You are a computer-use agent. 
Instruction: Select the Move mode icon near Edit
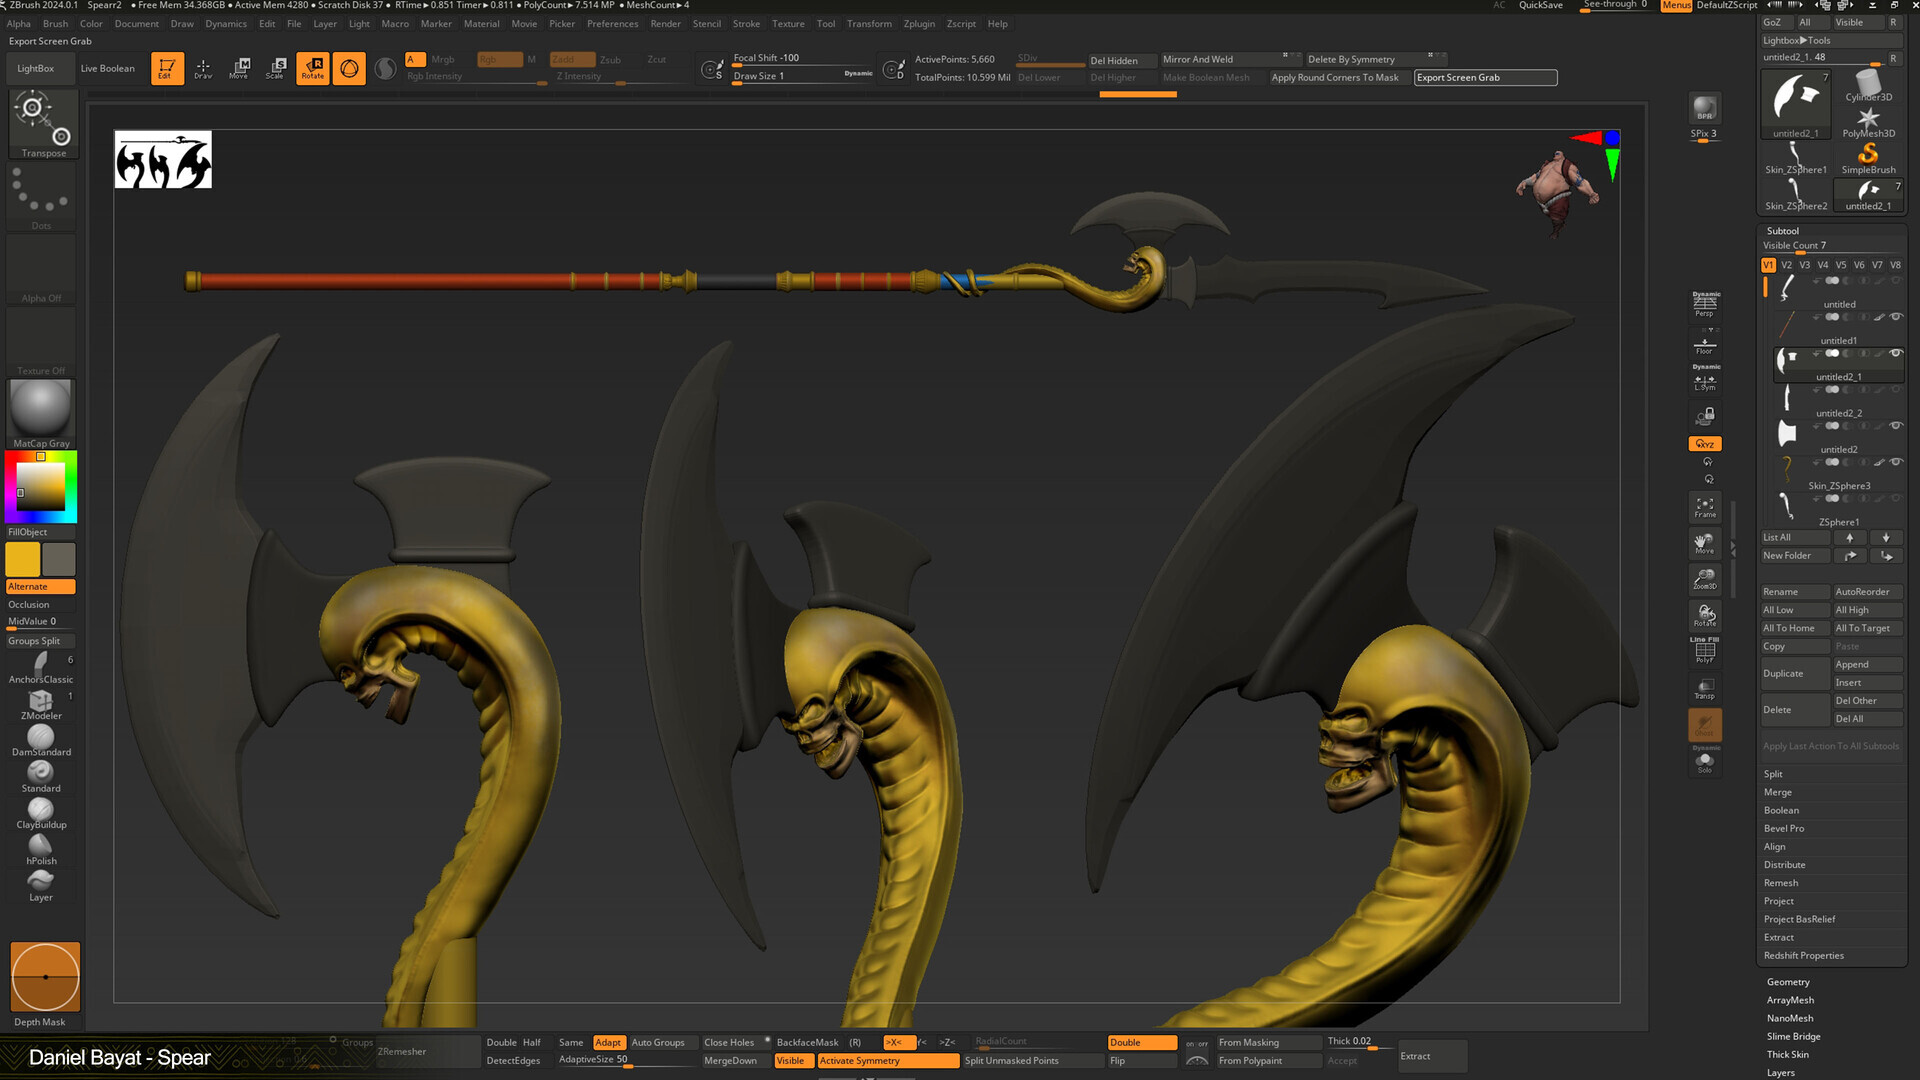(239, 67)
